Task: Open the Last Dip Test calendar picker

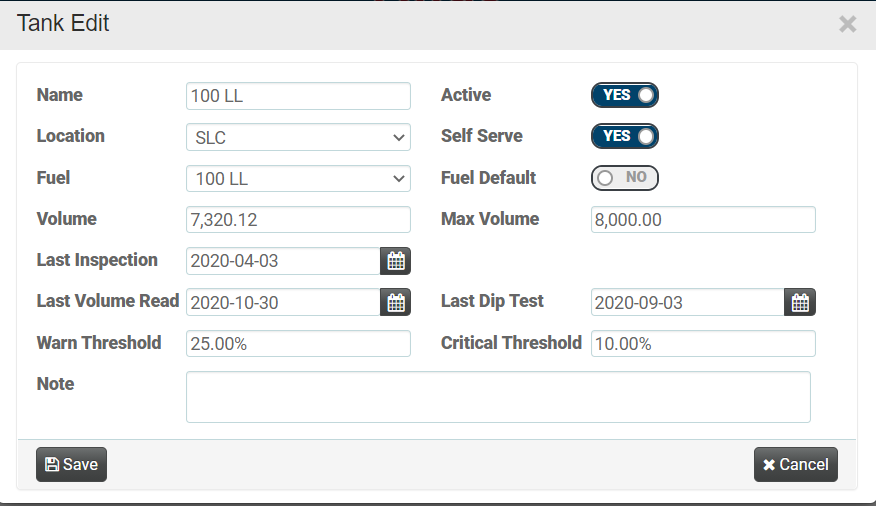Action: [801, 302]
